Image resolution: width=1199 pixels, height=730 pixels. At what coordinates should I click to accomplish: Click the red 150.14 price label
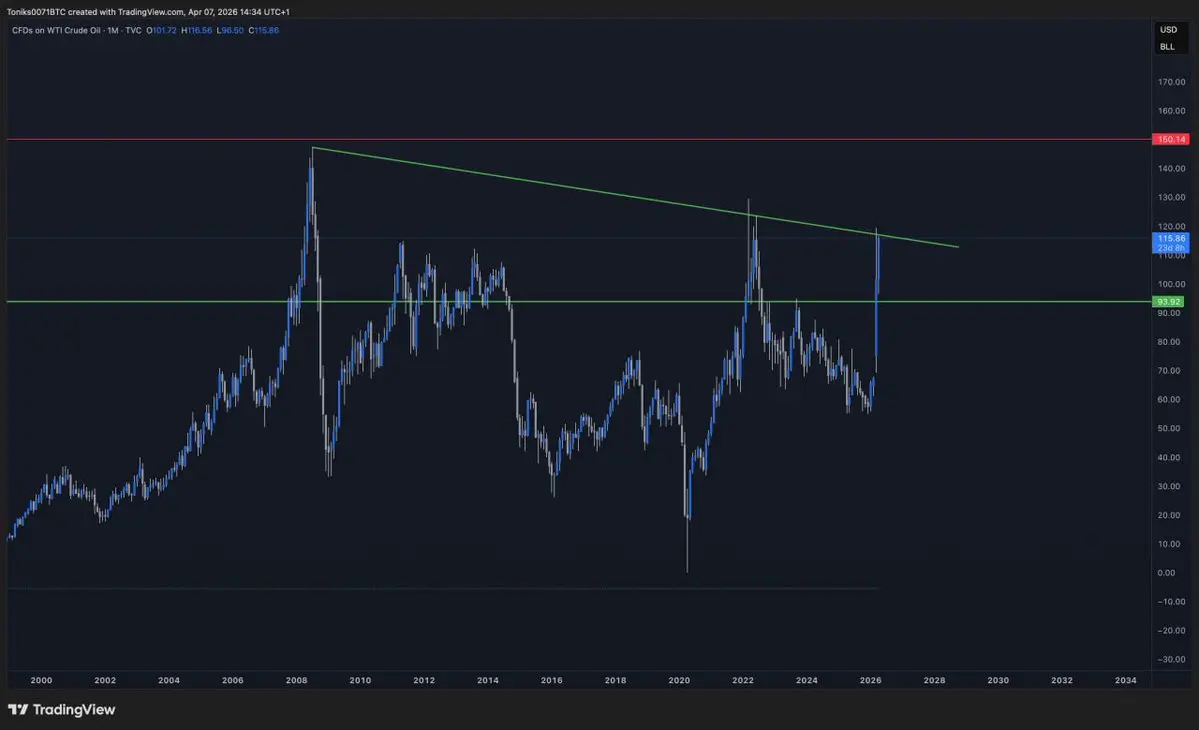(1171, 139)
